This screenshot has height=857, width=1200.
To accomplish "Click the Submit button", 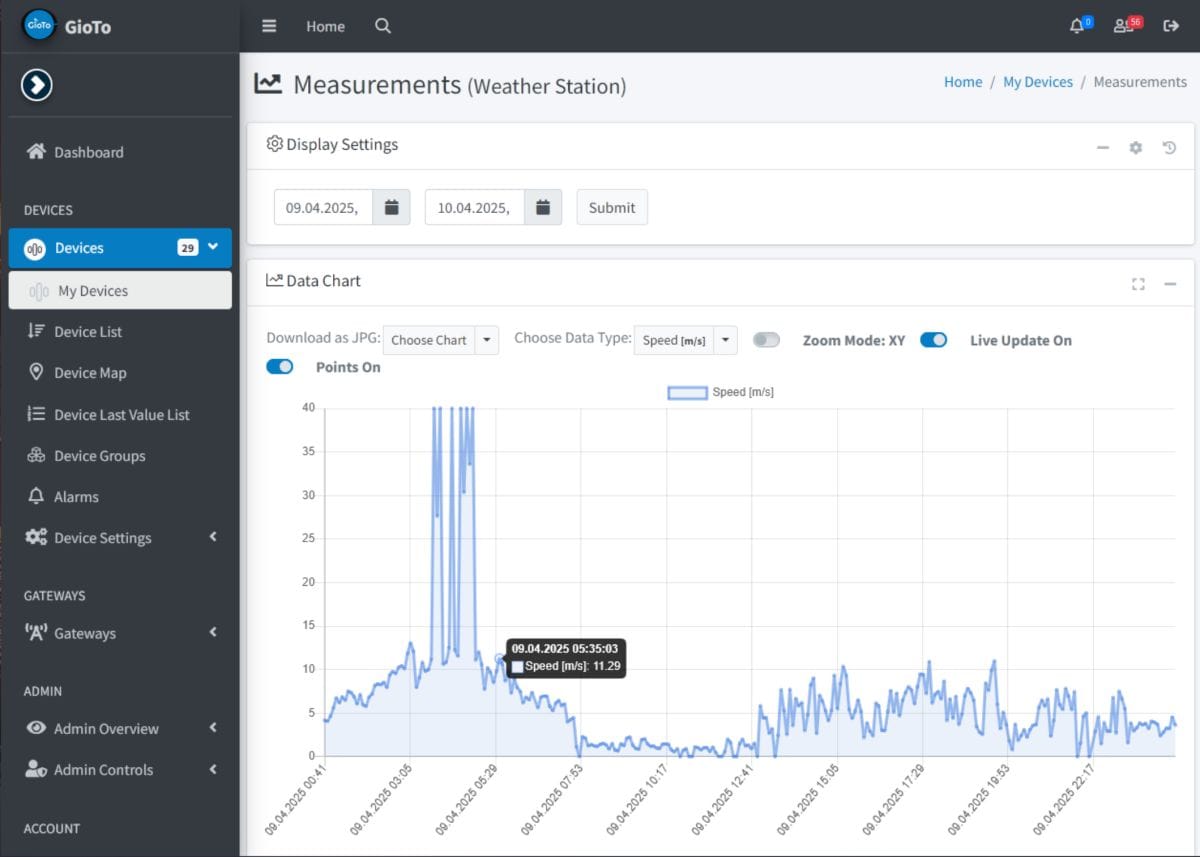I will [612, 207].
